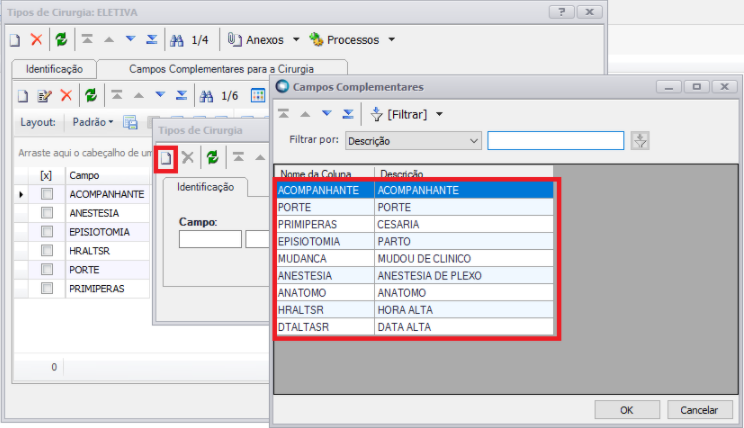The width and height of the screenshot is (744, 428).
Task: Jump to first row in grid toolbar
Action: (x=117, y=96)
